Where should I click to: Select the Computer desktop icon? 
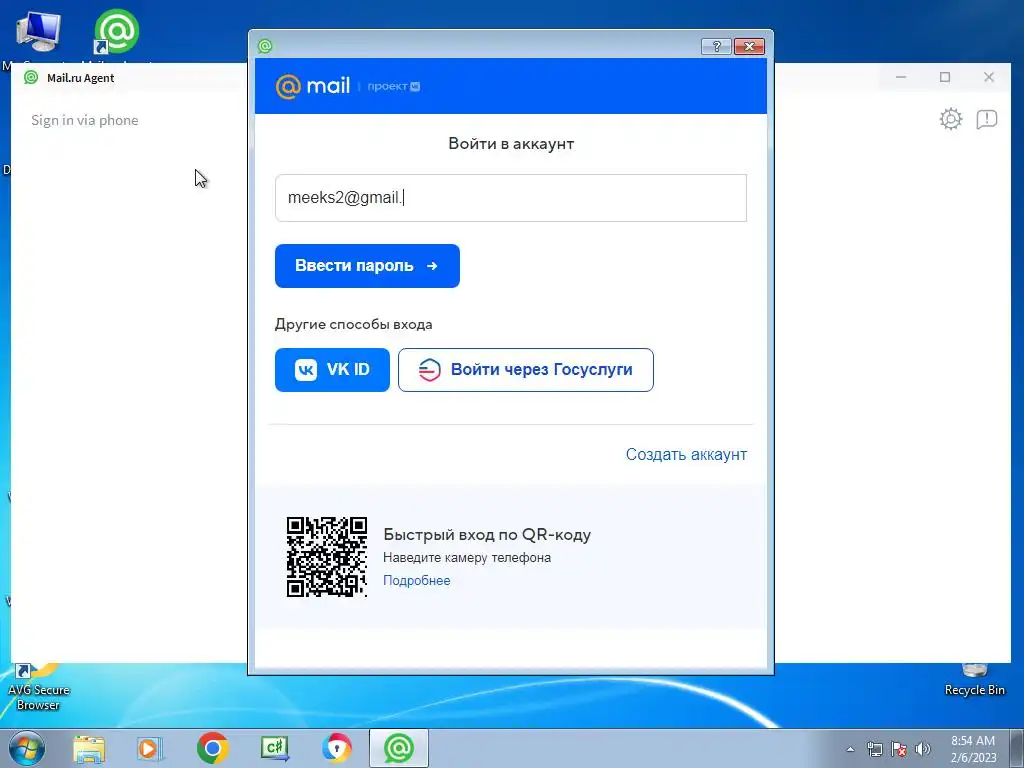click(38, 31)
